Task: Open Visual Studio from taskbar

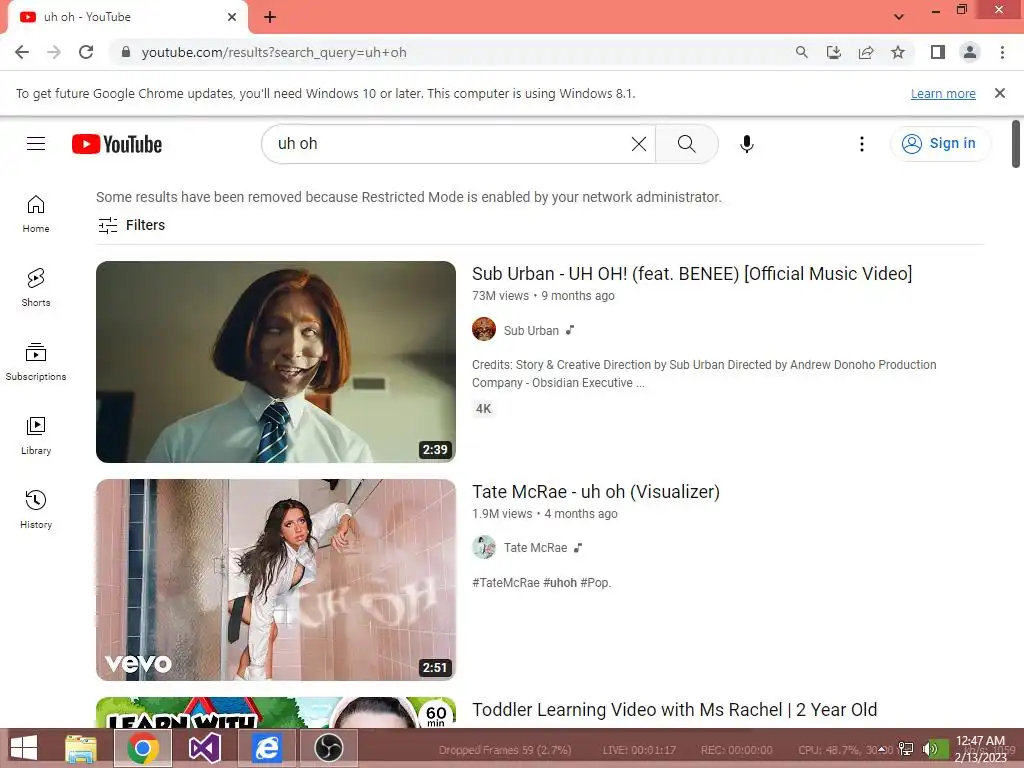Action: 204,748
